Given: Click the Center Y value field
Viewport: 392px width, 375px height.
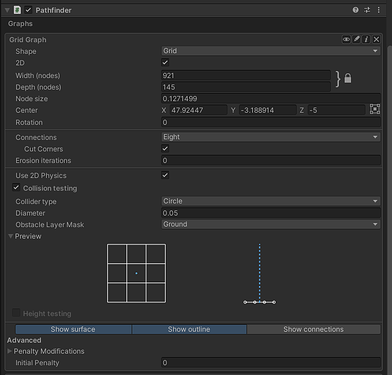Looking at the screenshot, I should pyautogui.click(x=268, y=110).
